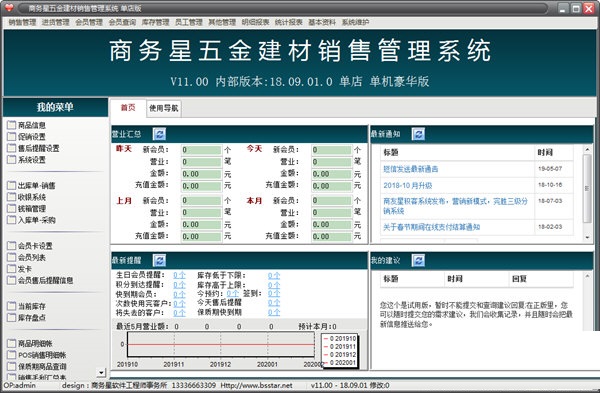The height and width of the screenshot is (393, 600).
Task: Open 促销设置 icon in My Menu
Action: click(12, 136)
